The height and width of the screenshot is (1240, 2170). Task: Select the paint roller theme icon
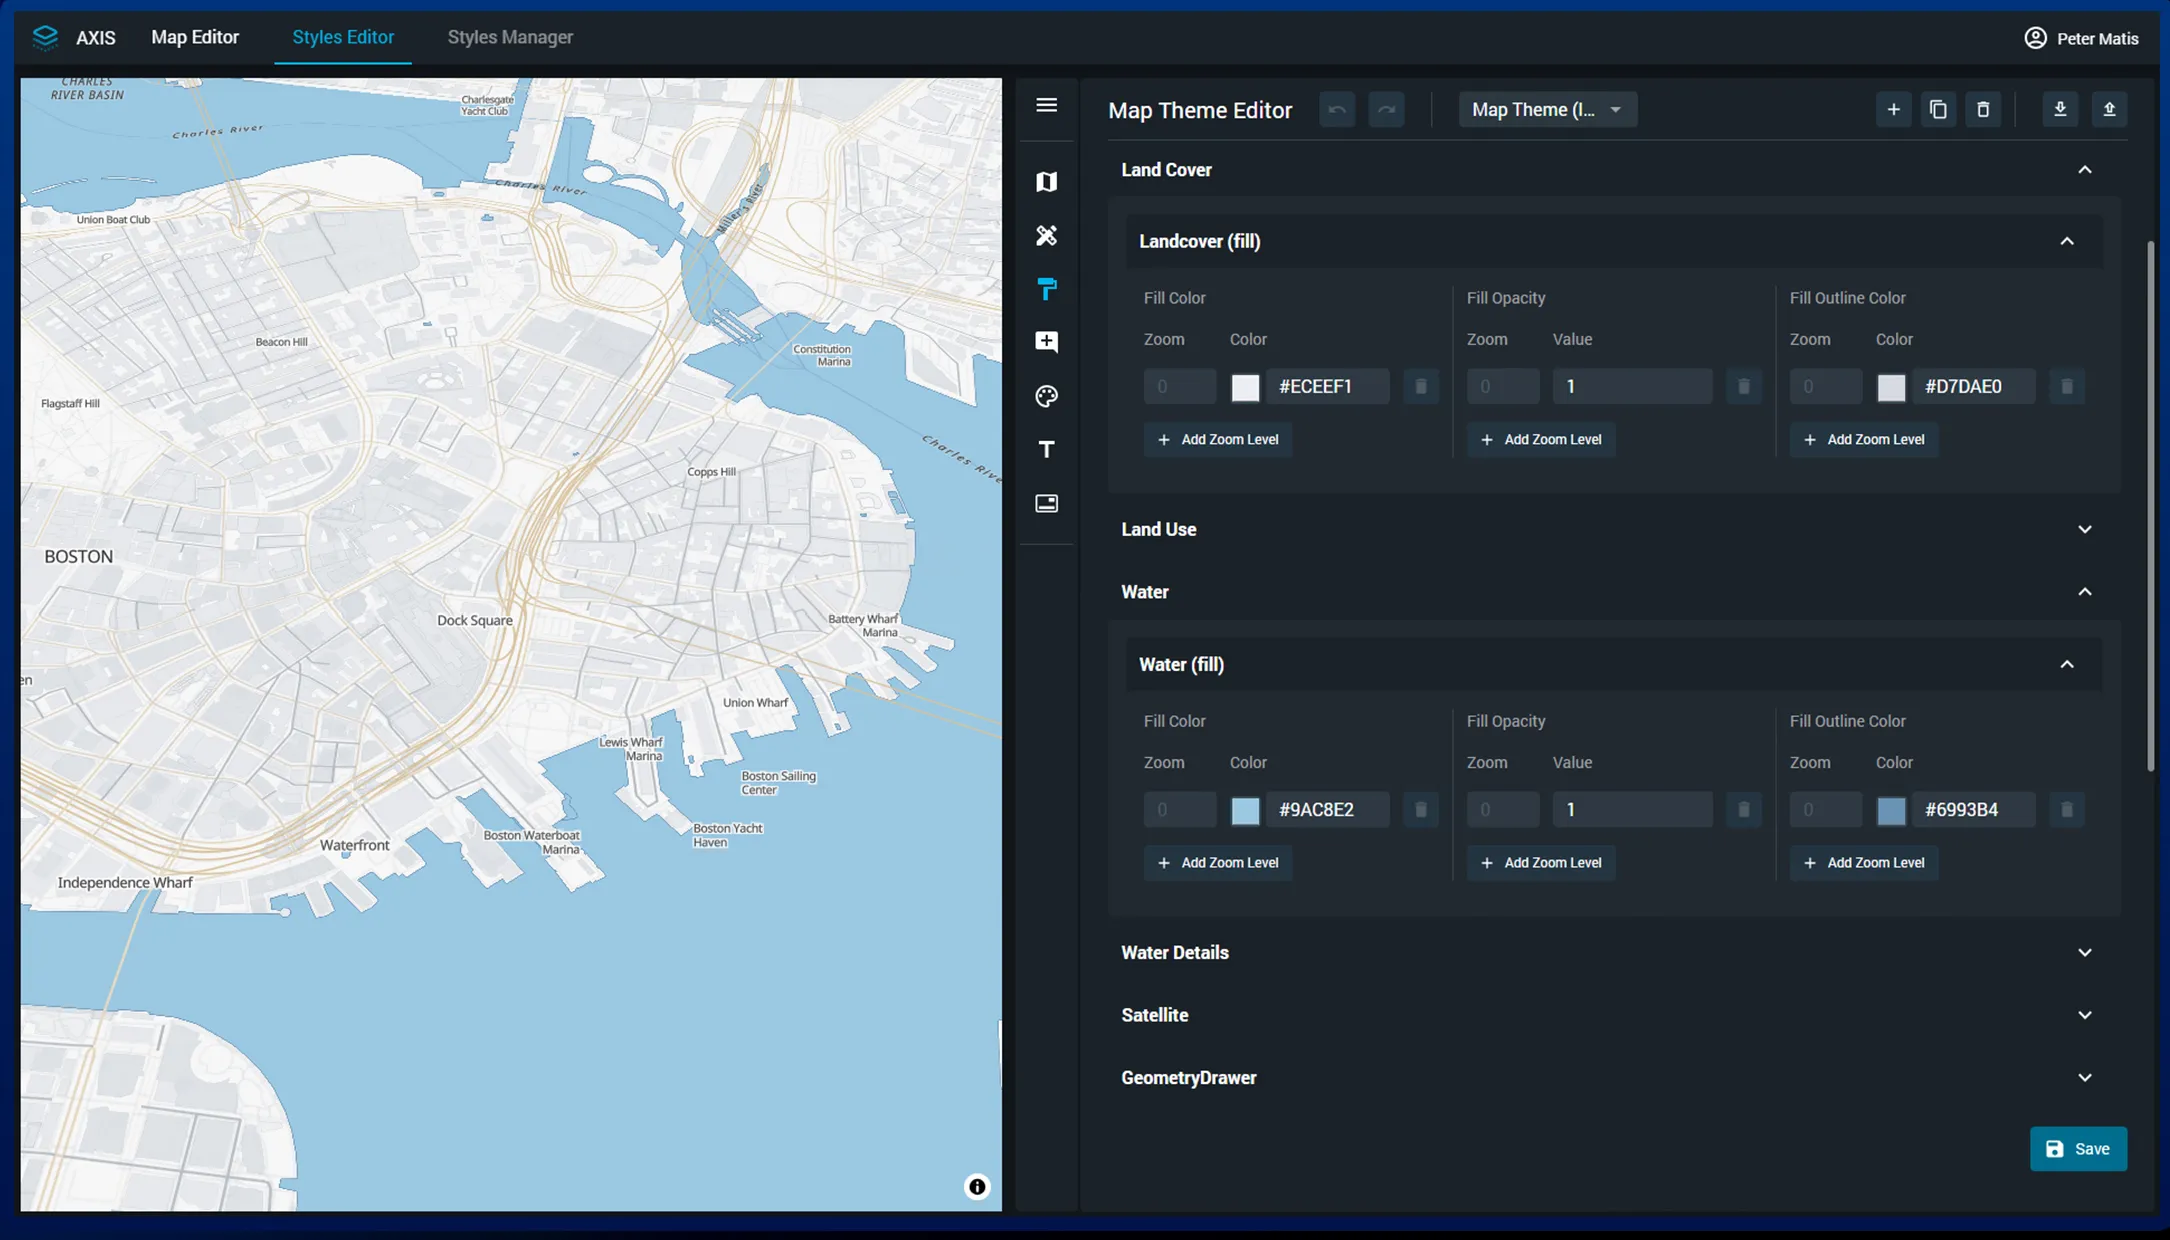tap(1046, 289)
